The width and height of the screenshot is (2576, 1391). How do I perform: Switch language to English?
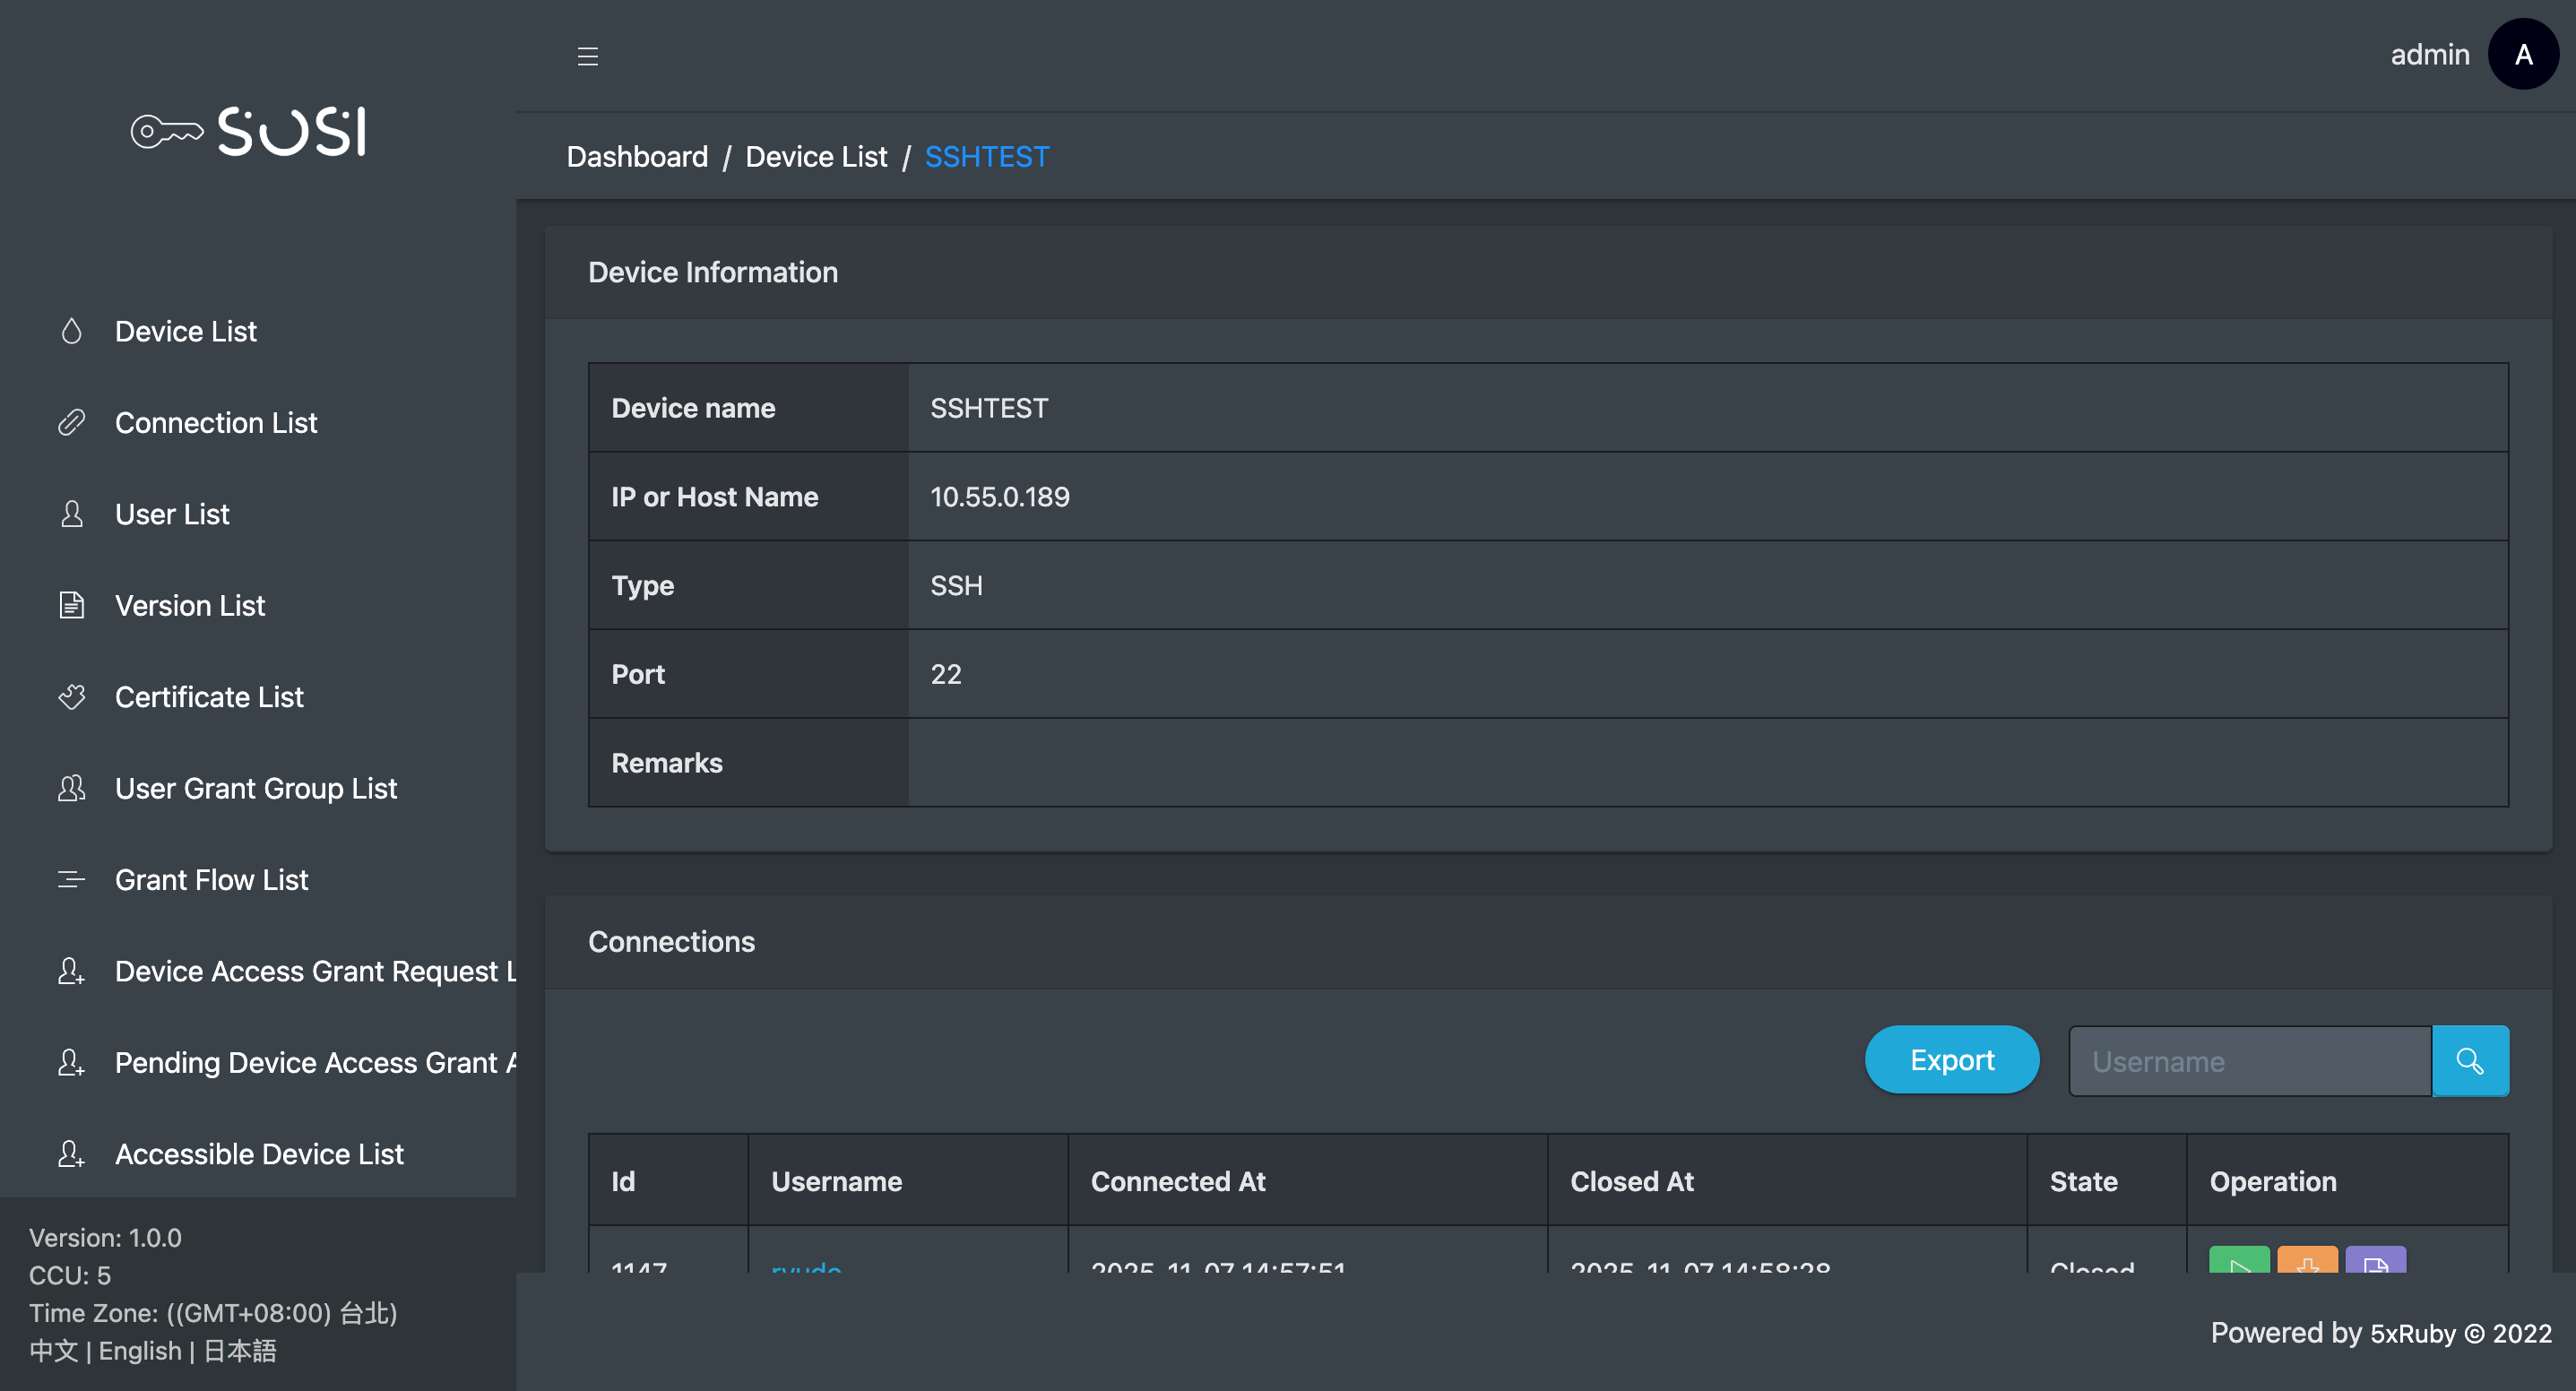tap(140, 1351)
